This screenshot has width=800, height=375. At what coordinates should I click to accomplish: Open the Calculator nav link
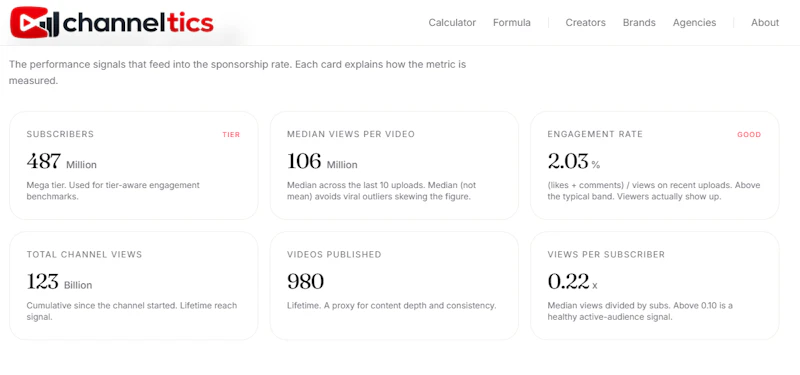452,22
